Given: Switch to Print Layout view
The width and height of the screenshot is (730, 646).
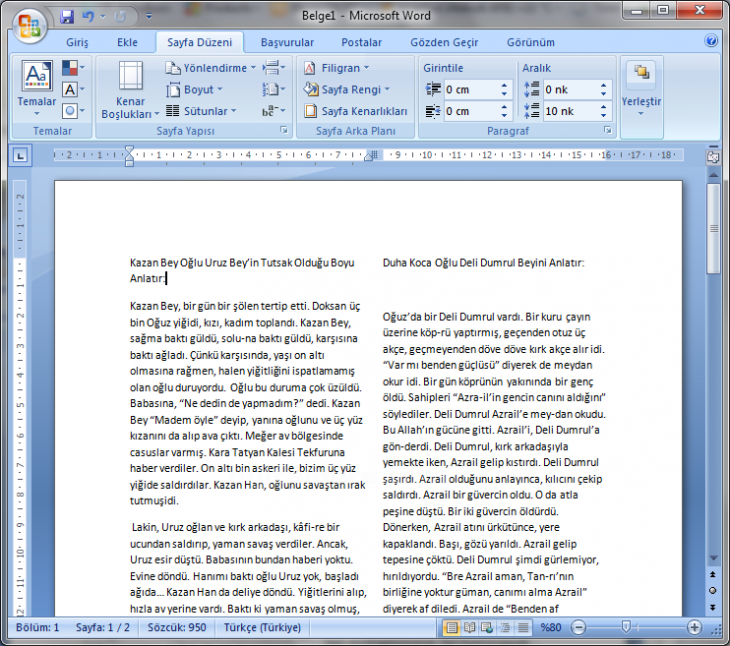Looking at the screenshot, I should tap(451, 628).
